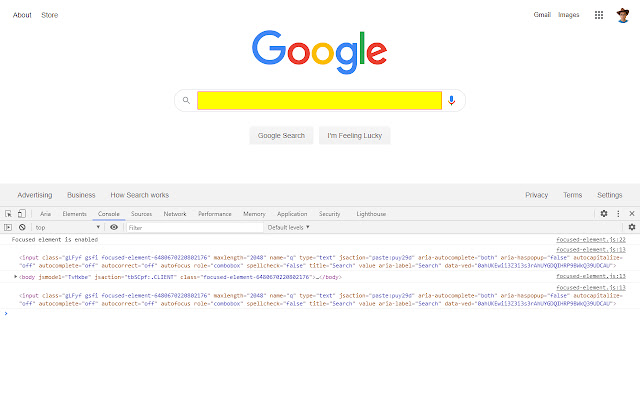Toggle the live expression eye icon
Image resolution: width=640 pixels, height=400 pixels.
[114, 227]
